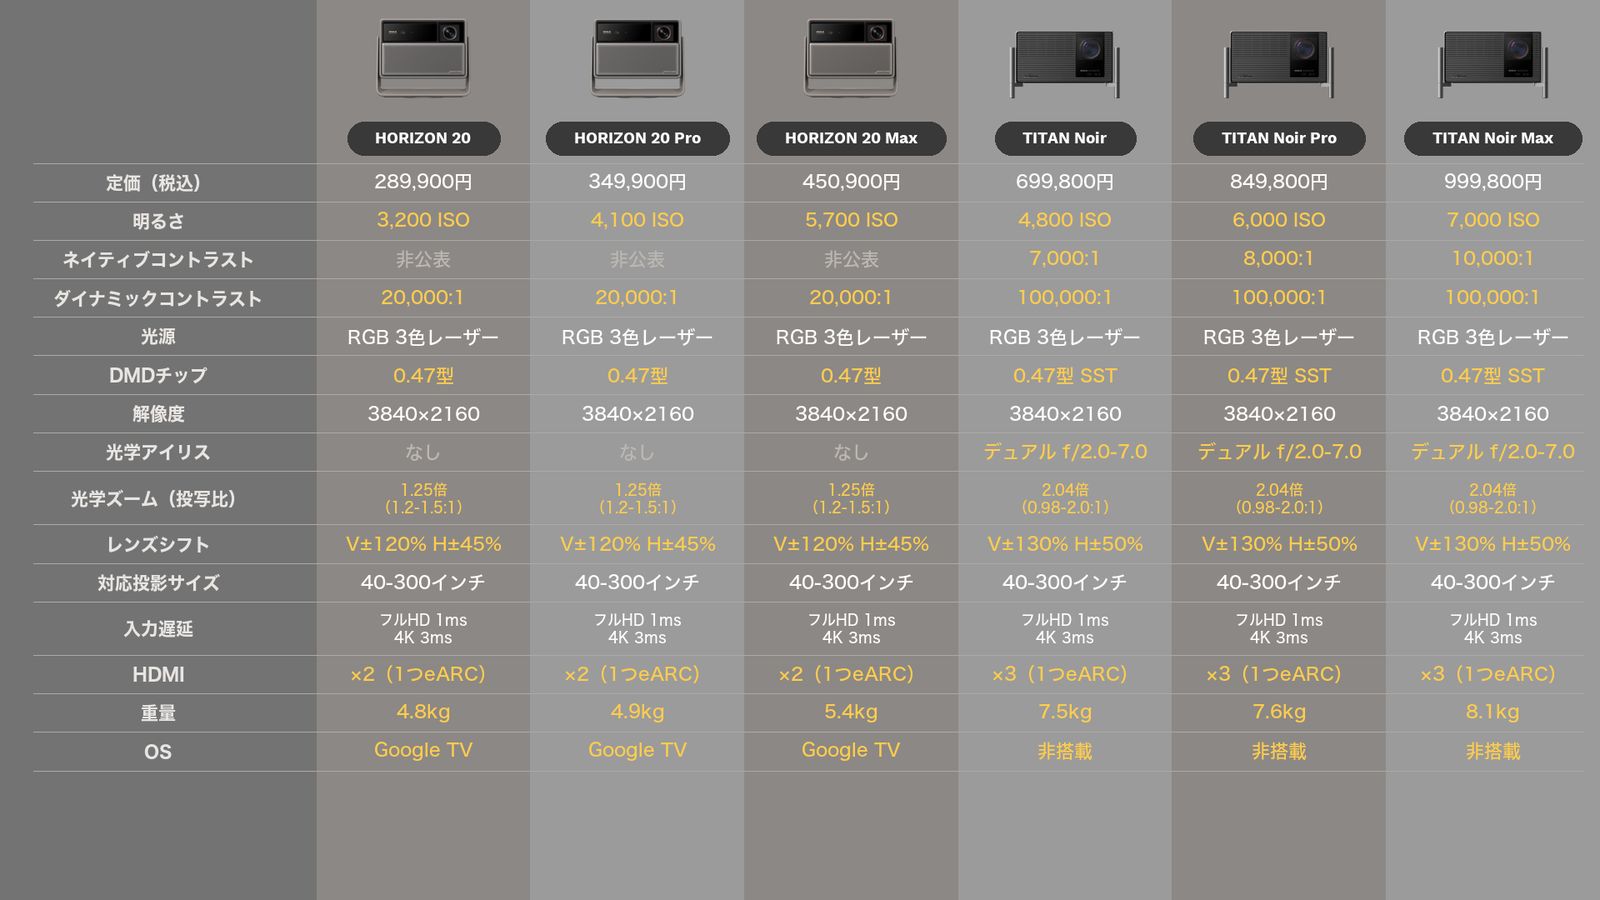1600x900 pixels.
Task: Click the HDMI row header
Action: [x=158, y=675]
